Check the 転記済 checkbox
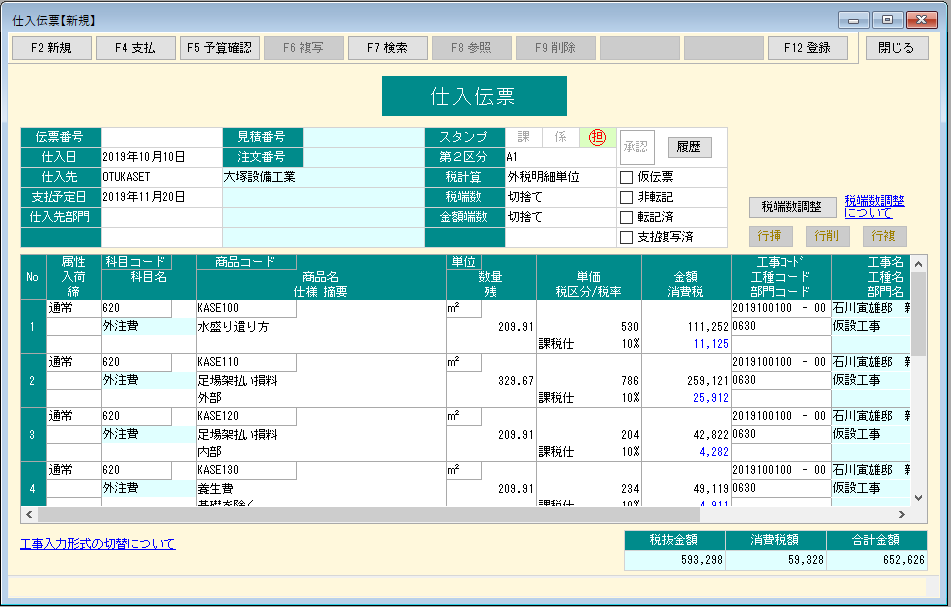This screenshot has height=607, width=951. [627, 217]
